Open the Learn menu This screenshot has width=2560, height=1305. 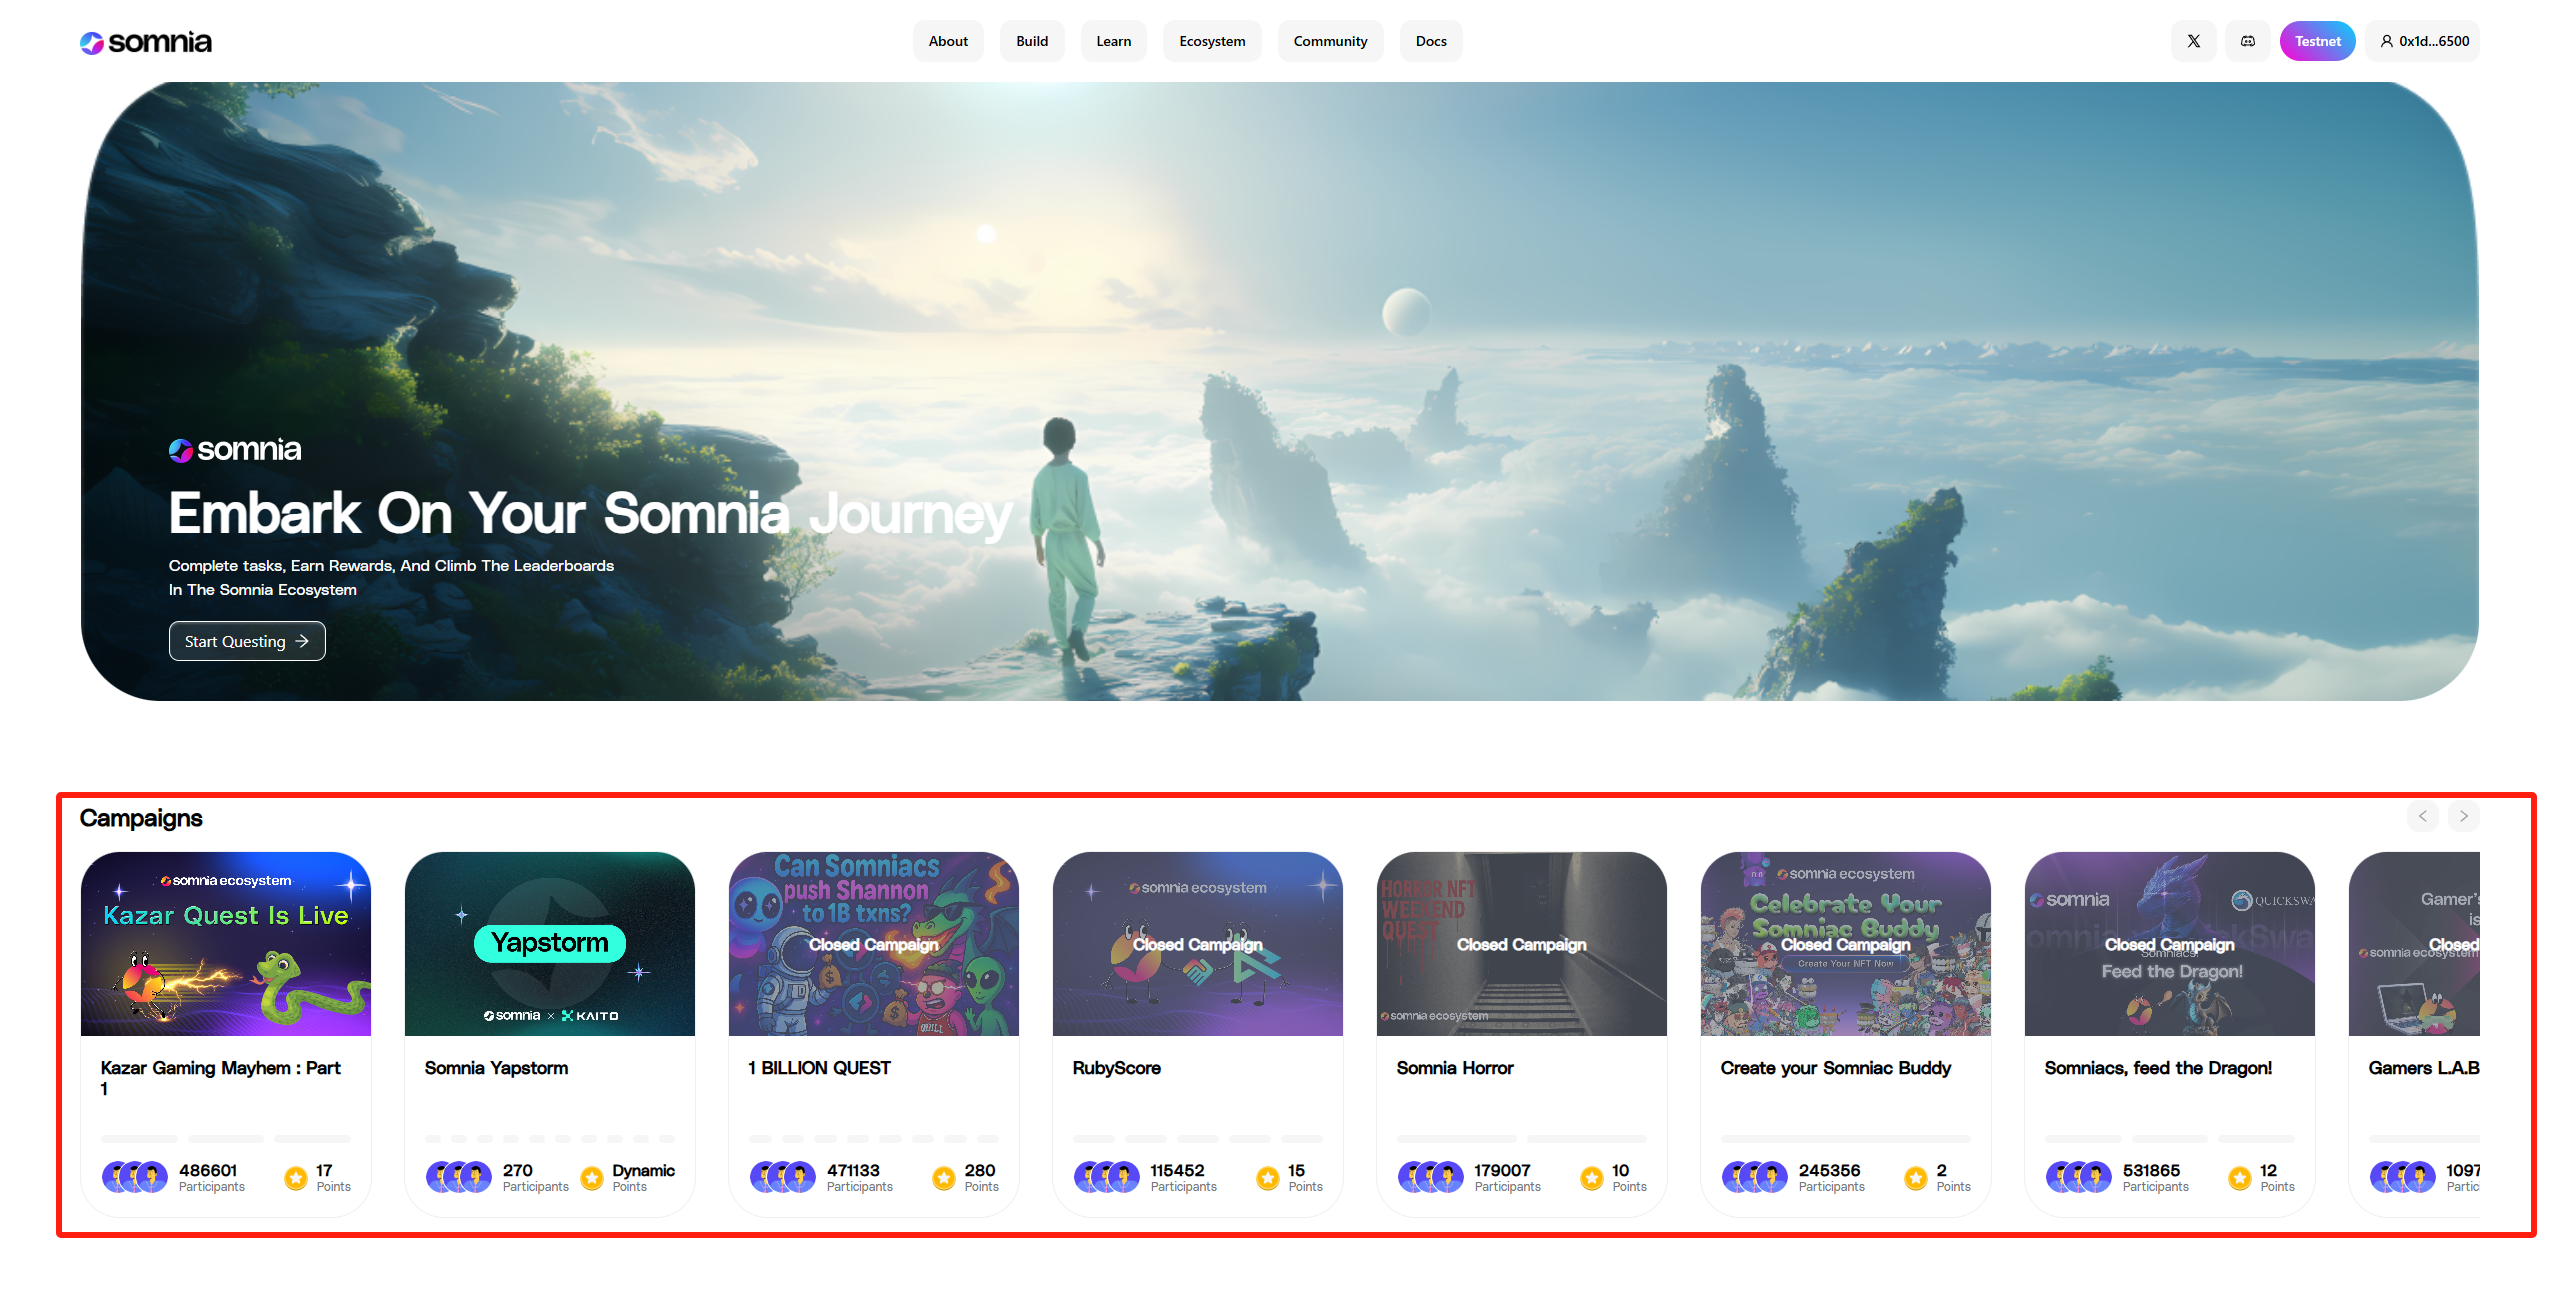(x=1113, y=41)
